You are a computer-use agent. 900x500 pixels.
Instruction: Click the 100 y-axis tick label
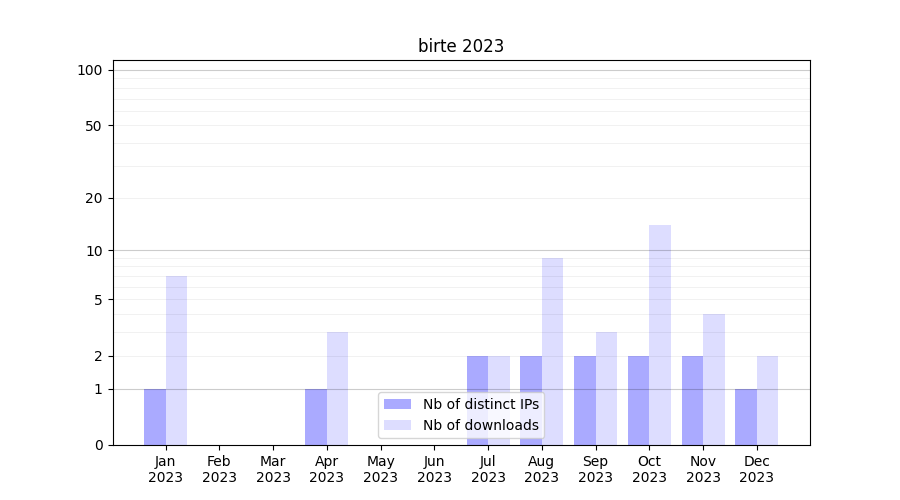click(x=90, y=70)
